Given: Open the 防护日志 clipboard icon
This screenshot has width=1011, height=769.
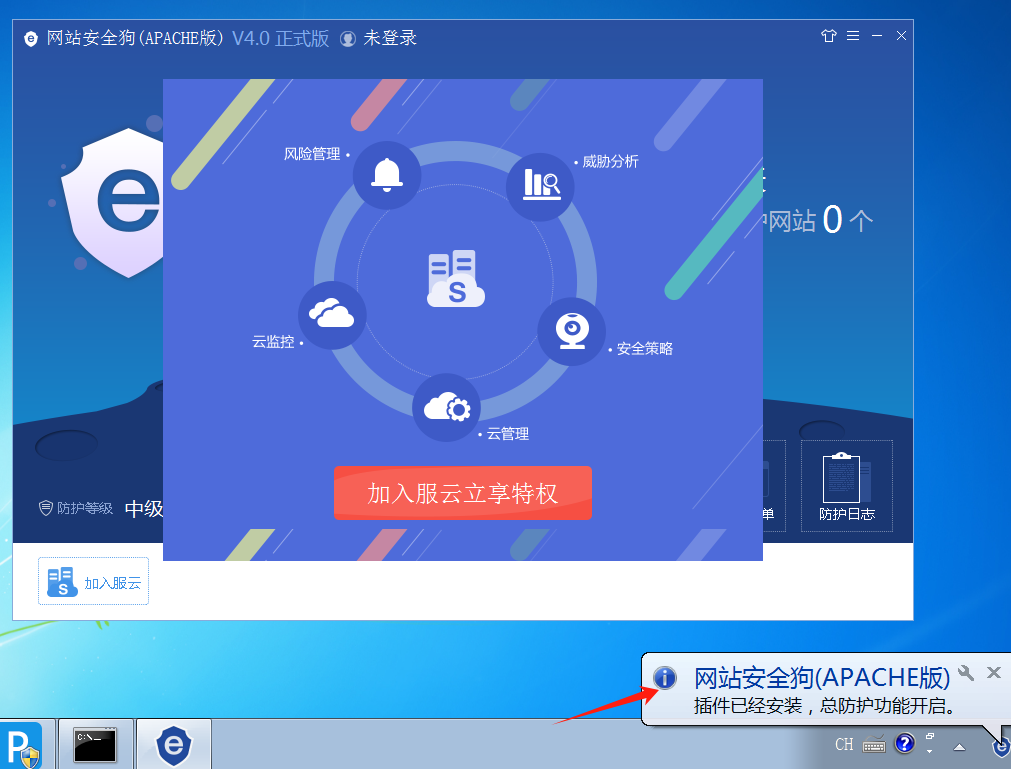Looking at the screenshot, I should point(847,486).
